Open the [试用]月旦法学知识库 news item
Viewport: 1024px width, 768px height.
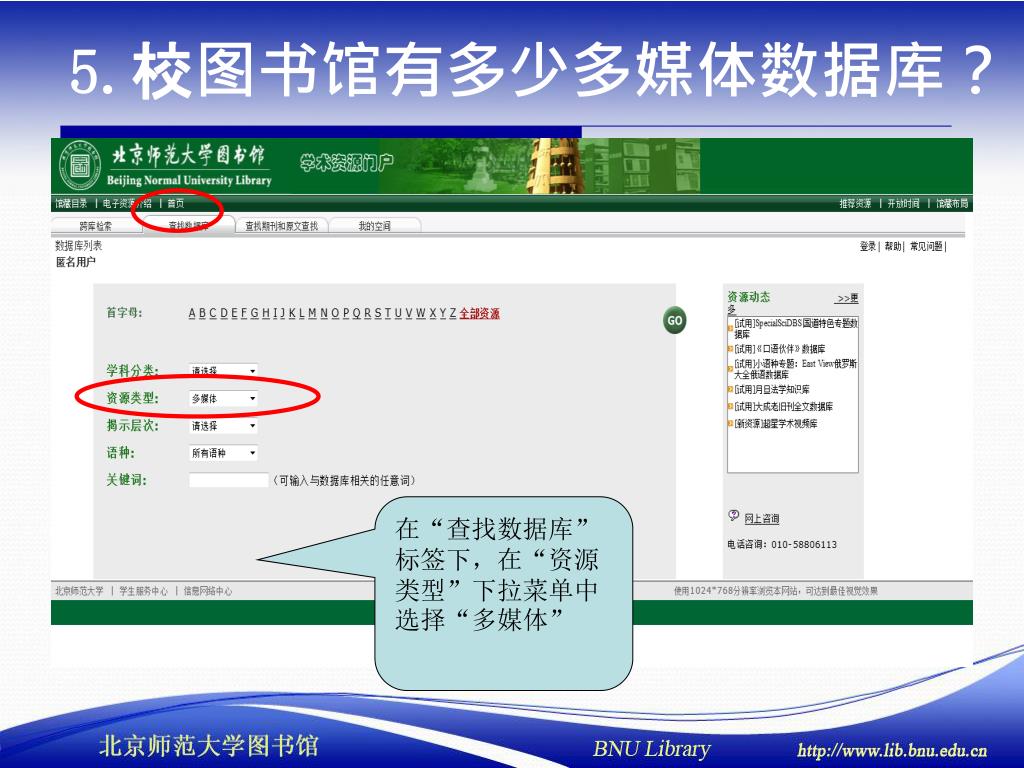point(772,389)
